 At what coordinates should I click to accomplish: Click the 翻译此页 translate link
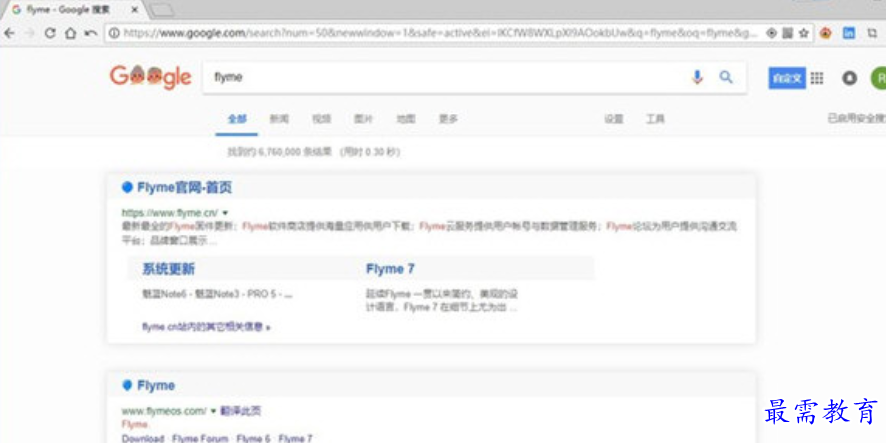point(241,411)
